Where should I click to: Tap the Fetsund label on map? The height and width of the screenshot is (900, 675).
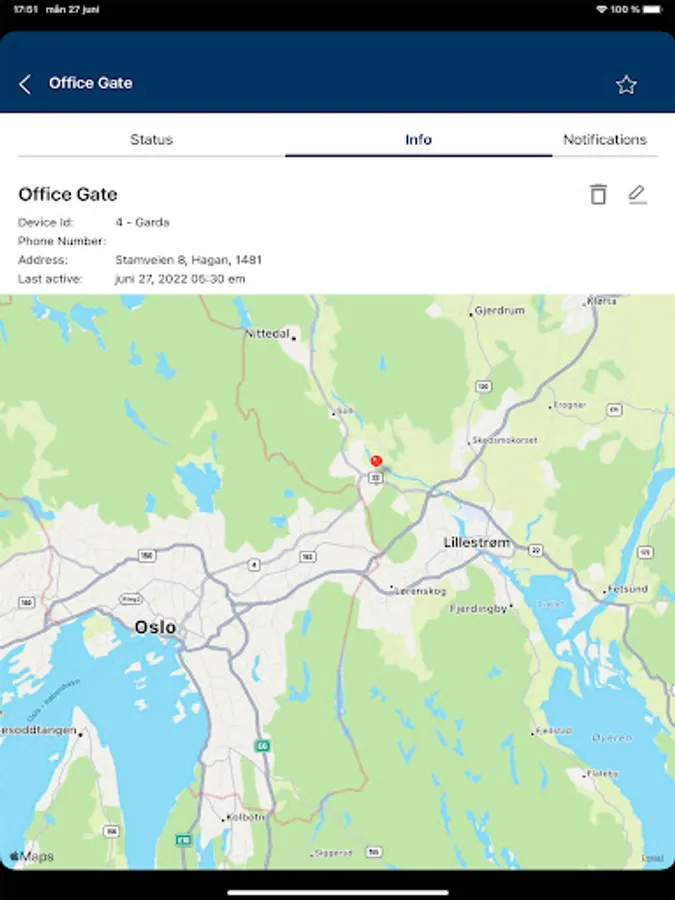tap(628, 589)
